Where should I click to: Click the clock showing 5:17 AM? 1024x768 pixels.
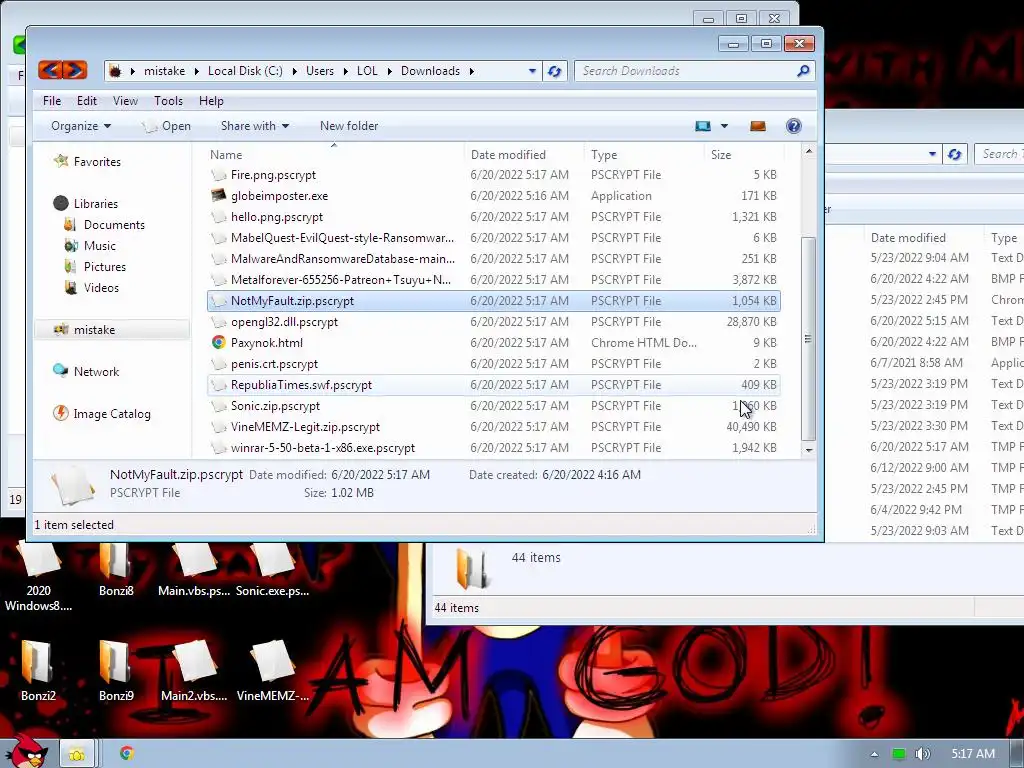point(972,754)
